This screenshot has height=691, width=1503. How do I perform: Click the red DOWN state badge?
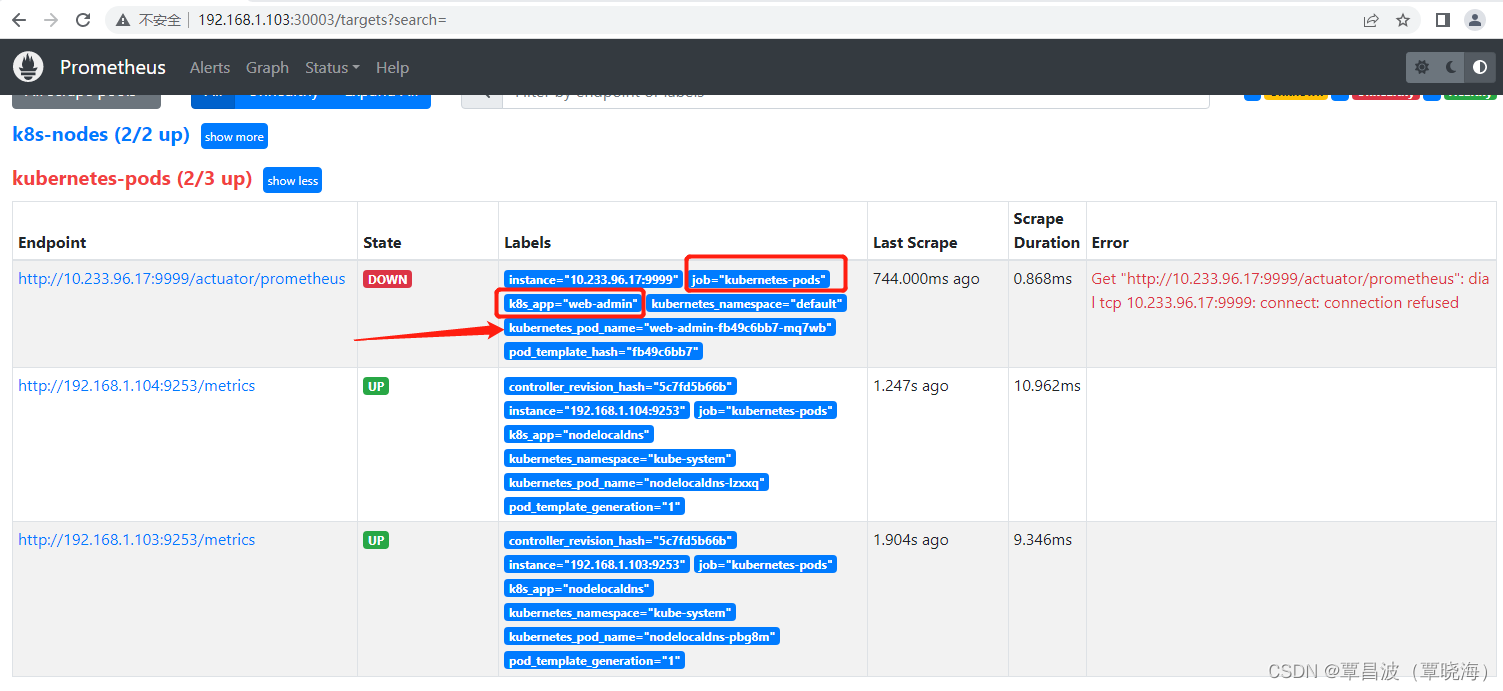coord(387,279)
